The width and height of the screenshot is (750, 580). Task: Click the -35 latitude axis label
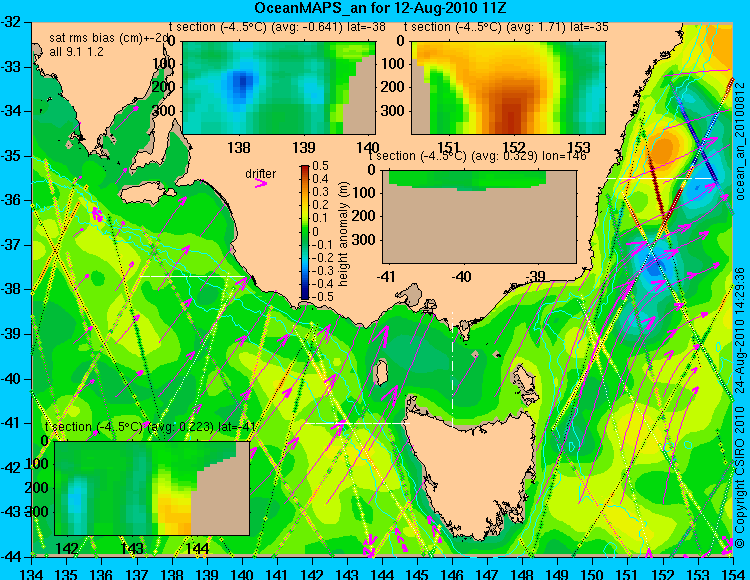click(11, 156)
